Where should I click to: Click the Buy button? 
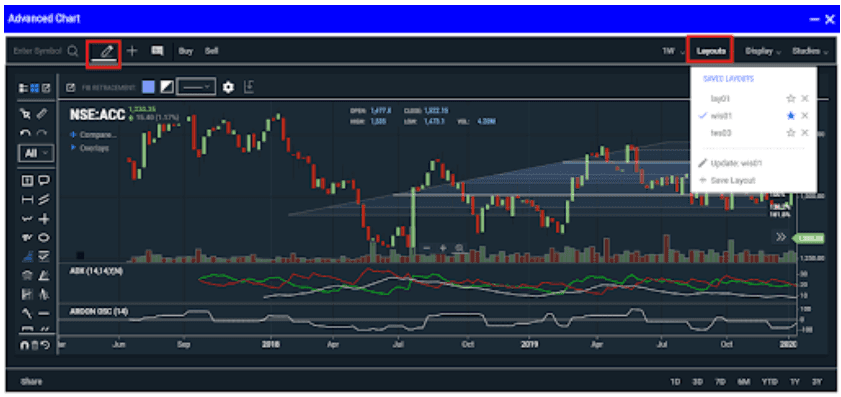tap(186, 52)
